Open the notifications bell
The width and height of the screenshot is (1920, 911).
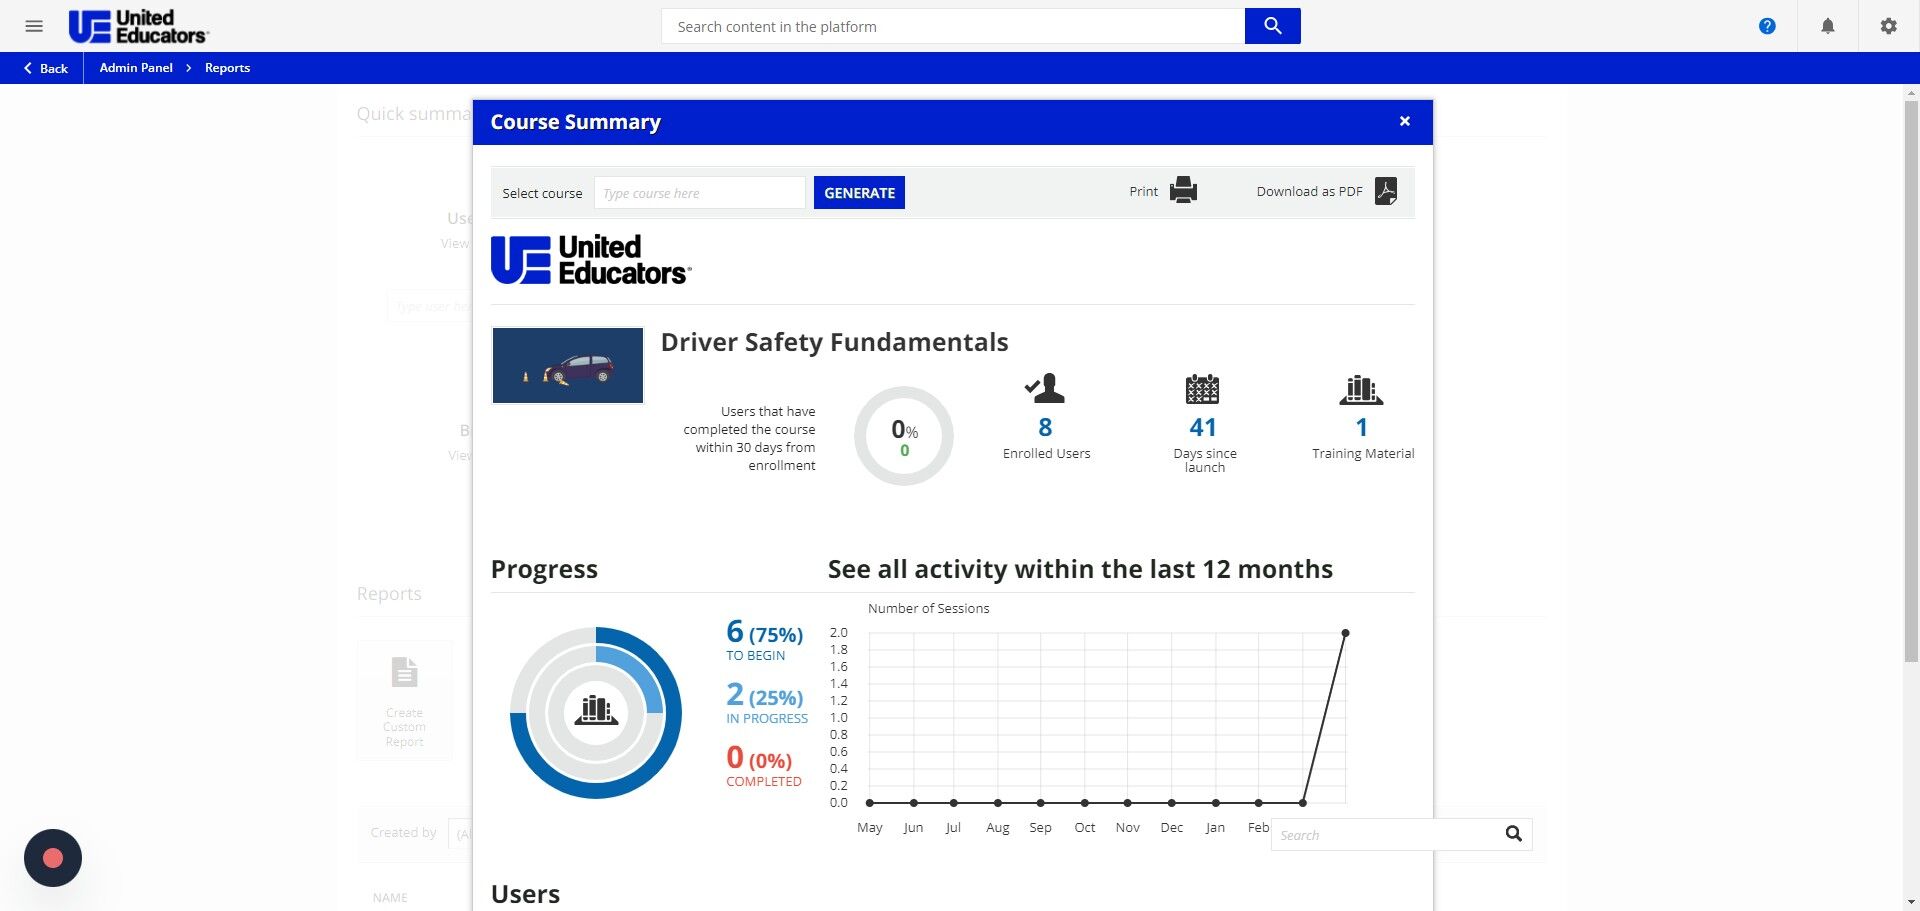(1827, 26)
